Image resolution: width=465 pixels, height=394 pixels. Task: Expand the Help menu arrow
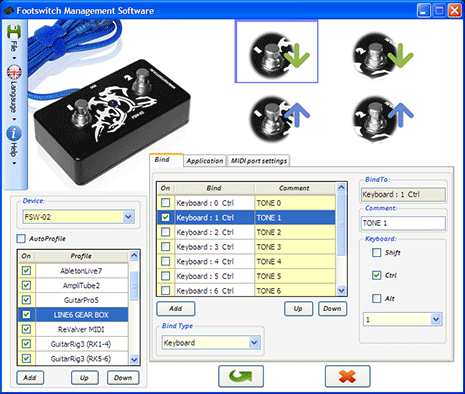14,163
